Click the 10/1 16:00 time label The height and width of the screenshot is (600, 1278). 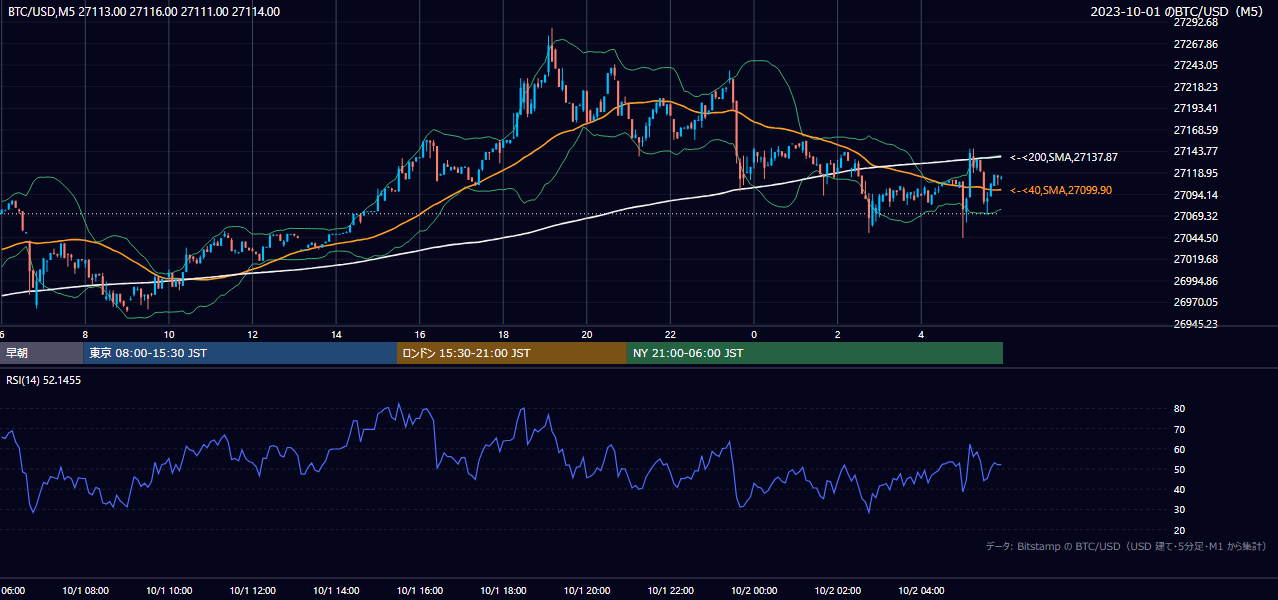point(420,591)
